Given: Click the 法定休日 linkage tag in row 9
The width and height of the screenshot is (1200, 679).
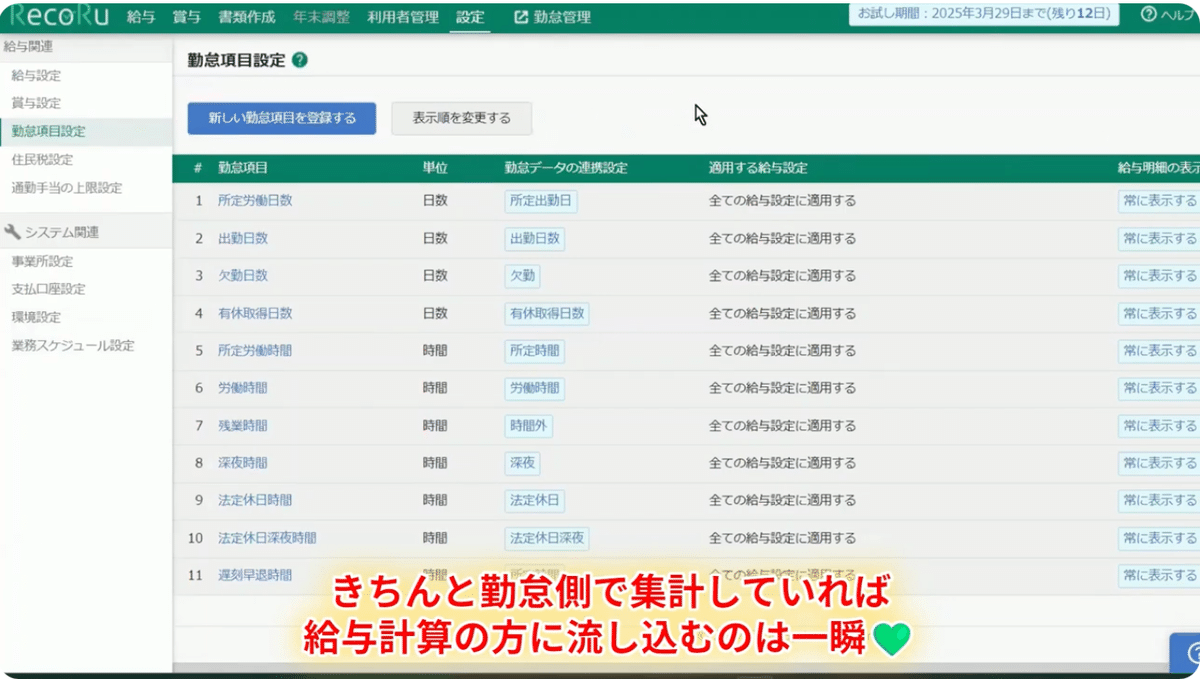Looking at the screenshot, I should coord(535,500).
